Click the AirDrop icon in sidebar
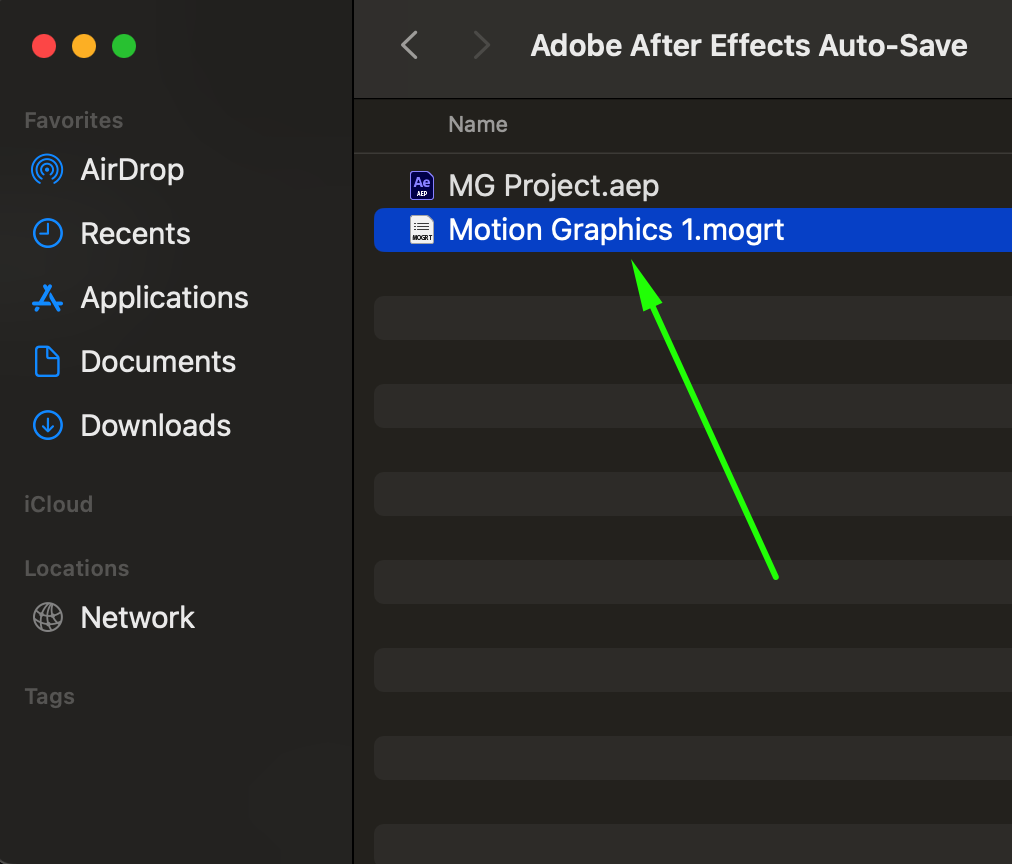Viewport: 1012px width, 864px height. coord(47,170)
